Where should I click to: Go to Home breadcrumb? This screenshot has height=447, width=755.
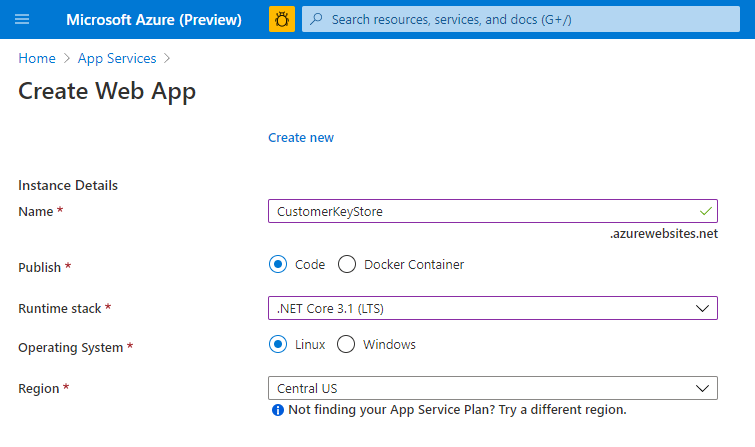point(37,58)
